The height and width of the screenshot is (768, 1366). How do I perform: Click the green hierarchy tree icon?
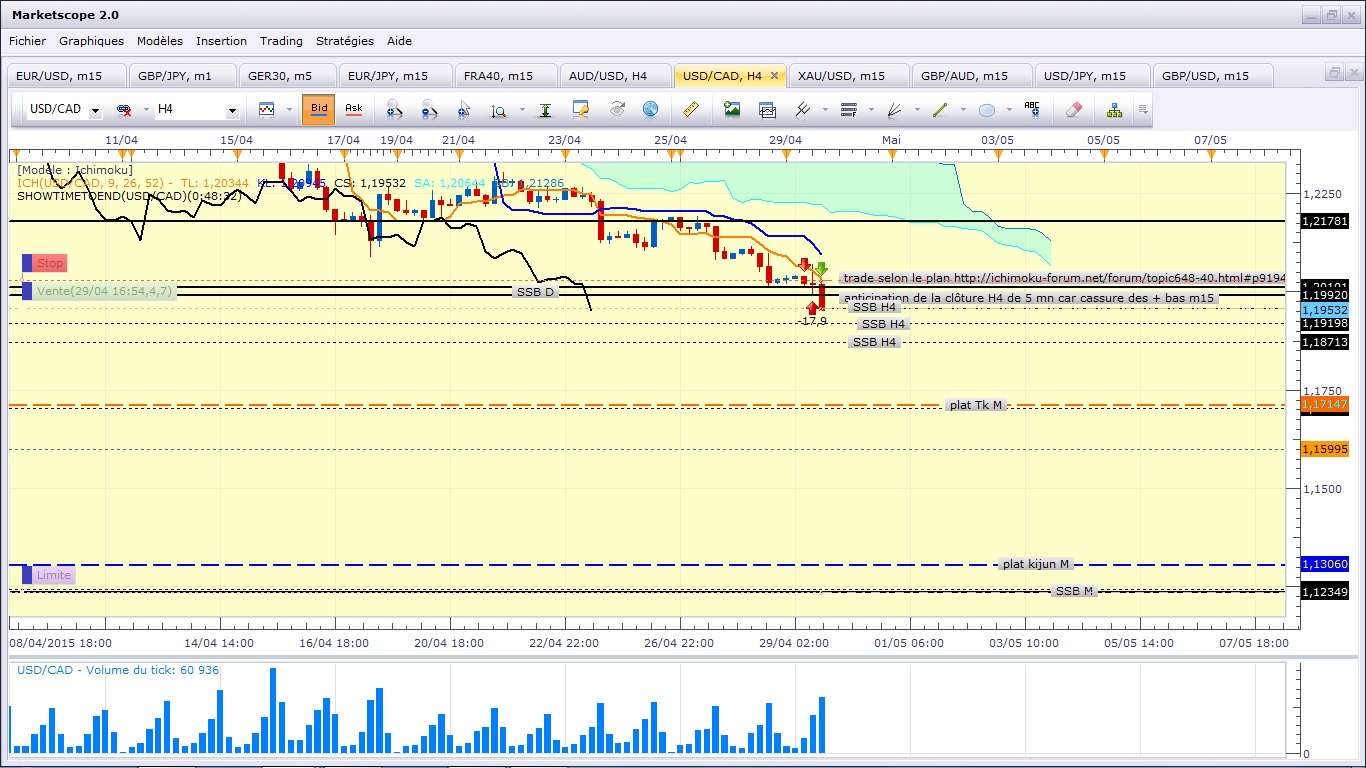[1115, 109]
